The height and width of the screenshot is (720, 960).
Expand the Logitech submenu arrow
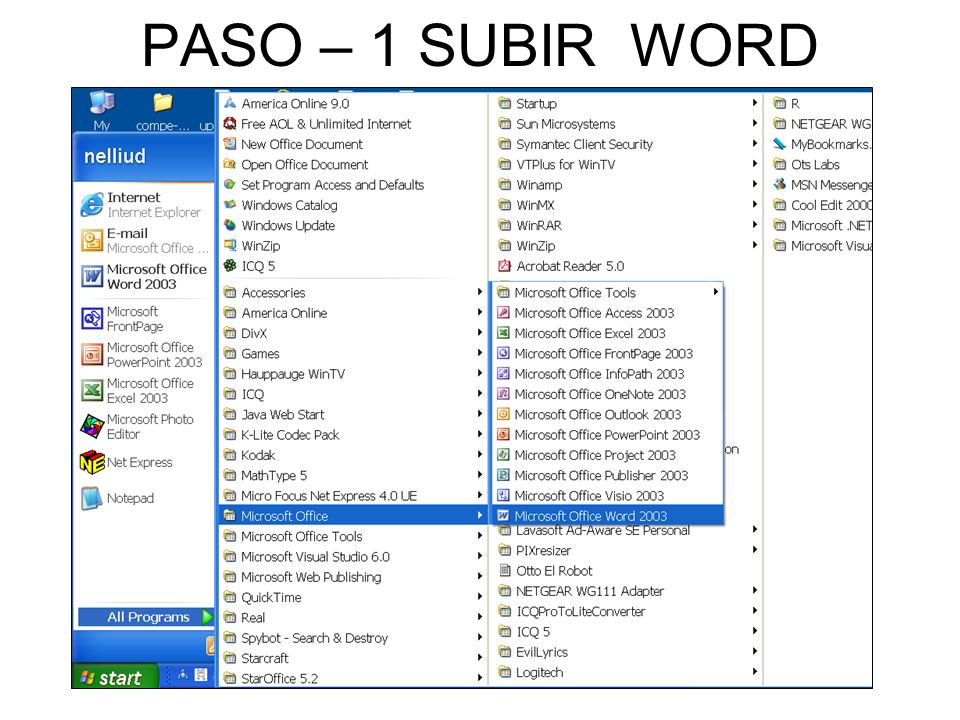pos(755,672)
